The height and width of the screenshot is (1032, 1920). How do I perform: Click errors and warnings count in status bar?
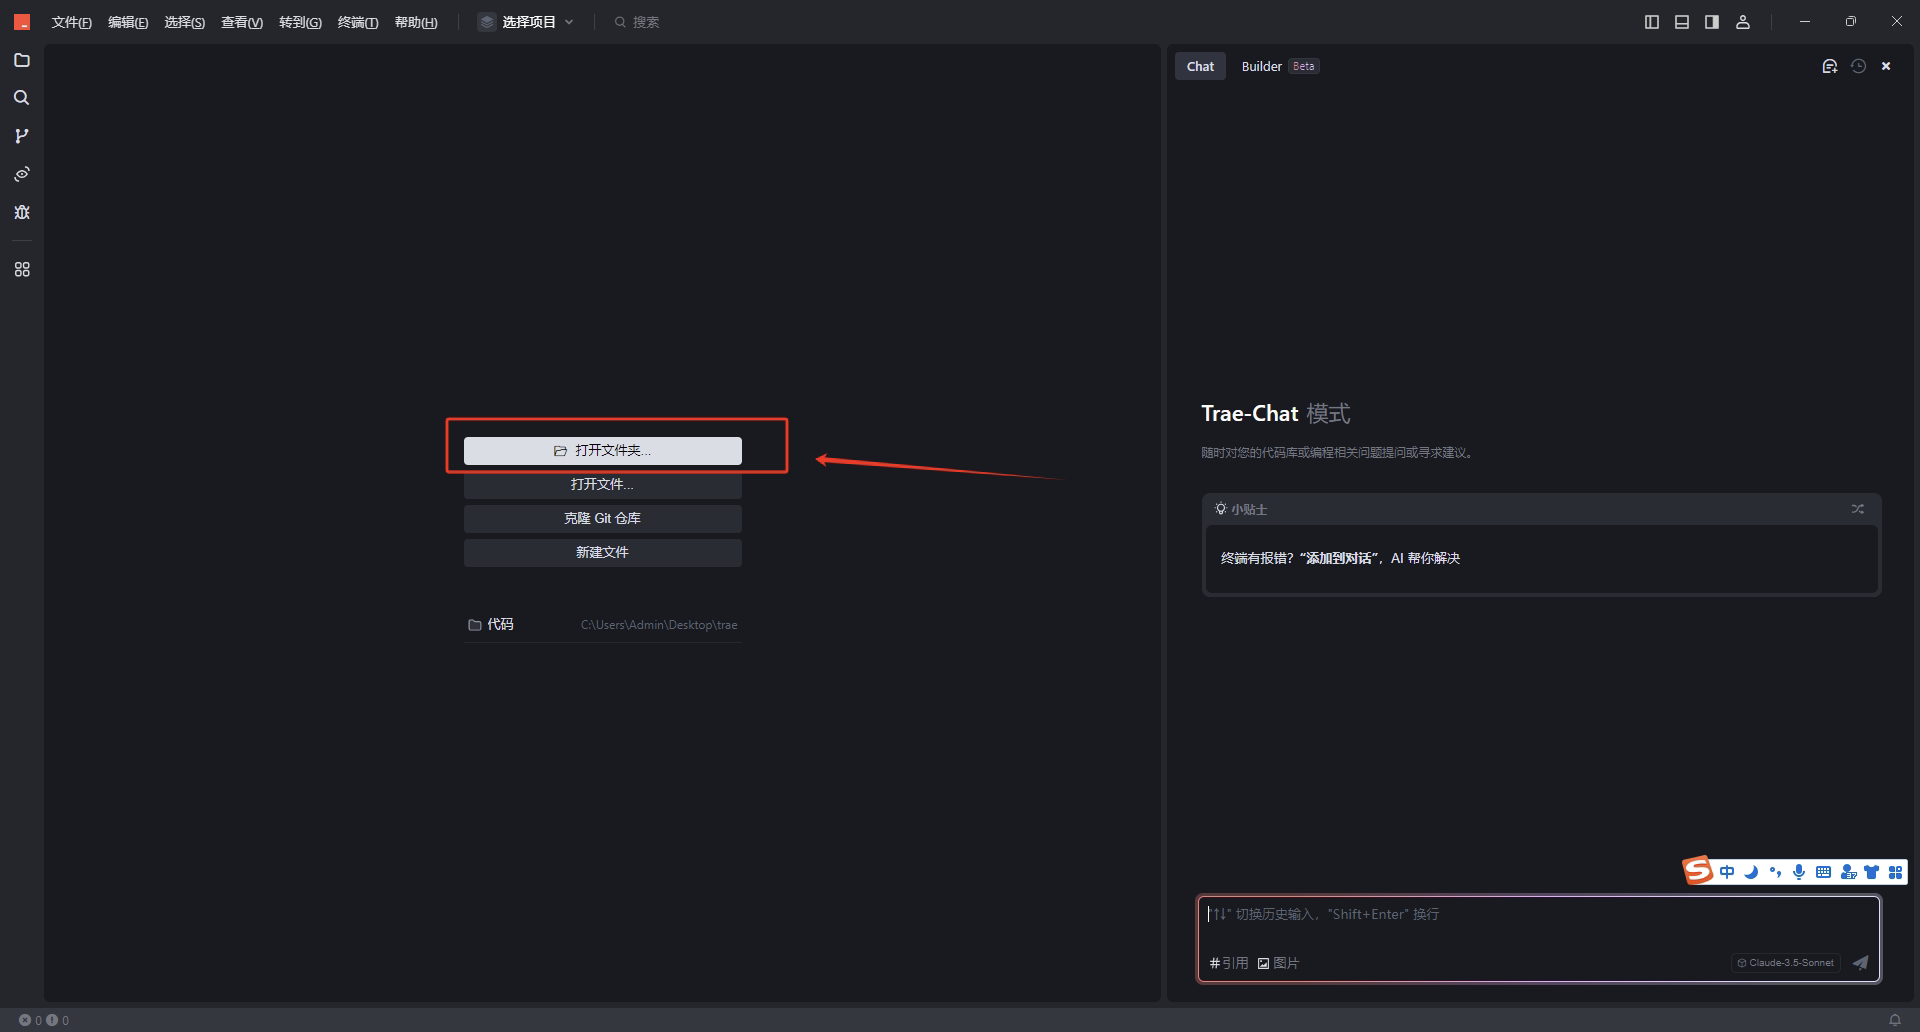coord(44,1020)
